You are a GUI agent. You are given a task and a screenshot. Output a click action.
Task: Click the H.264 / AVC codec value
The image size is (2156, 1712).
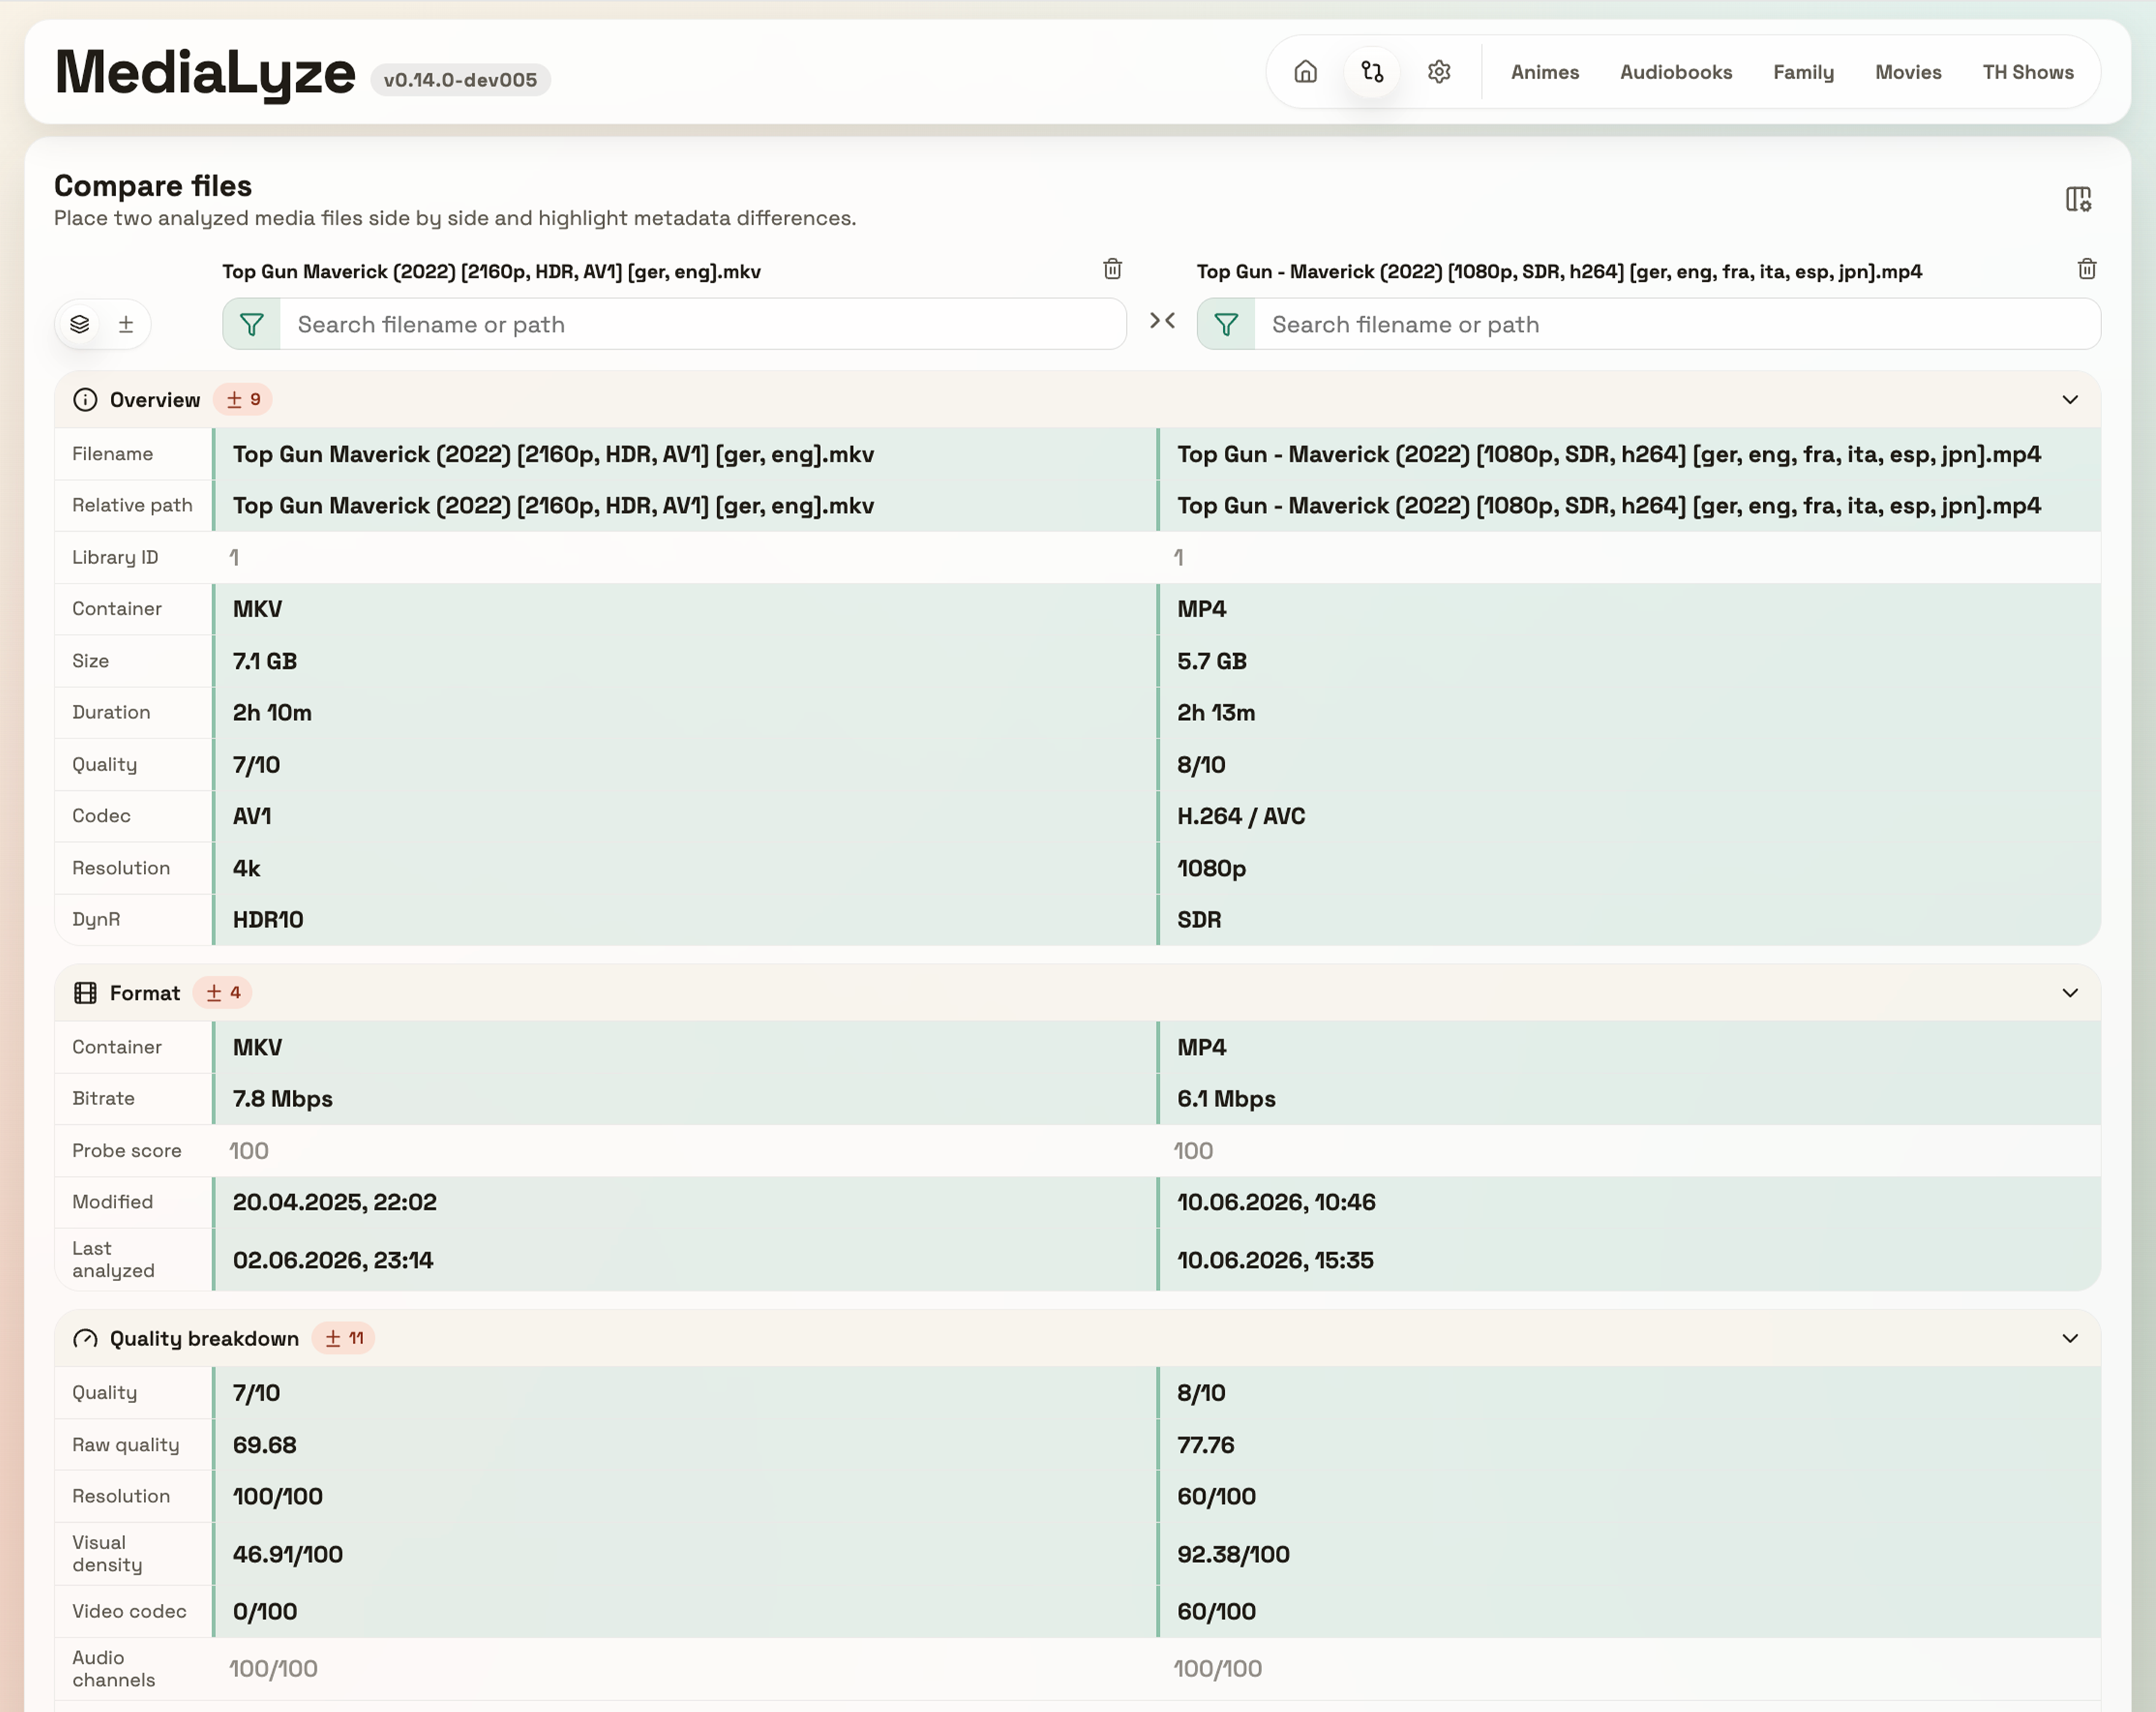tap(1241, 816)
